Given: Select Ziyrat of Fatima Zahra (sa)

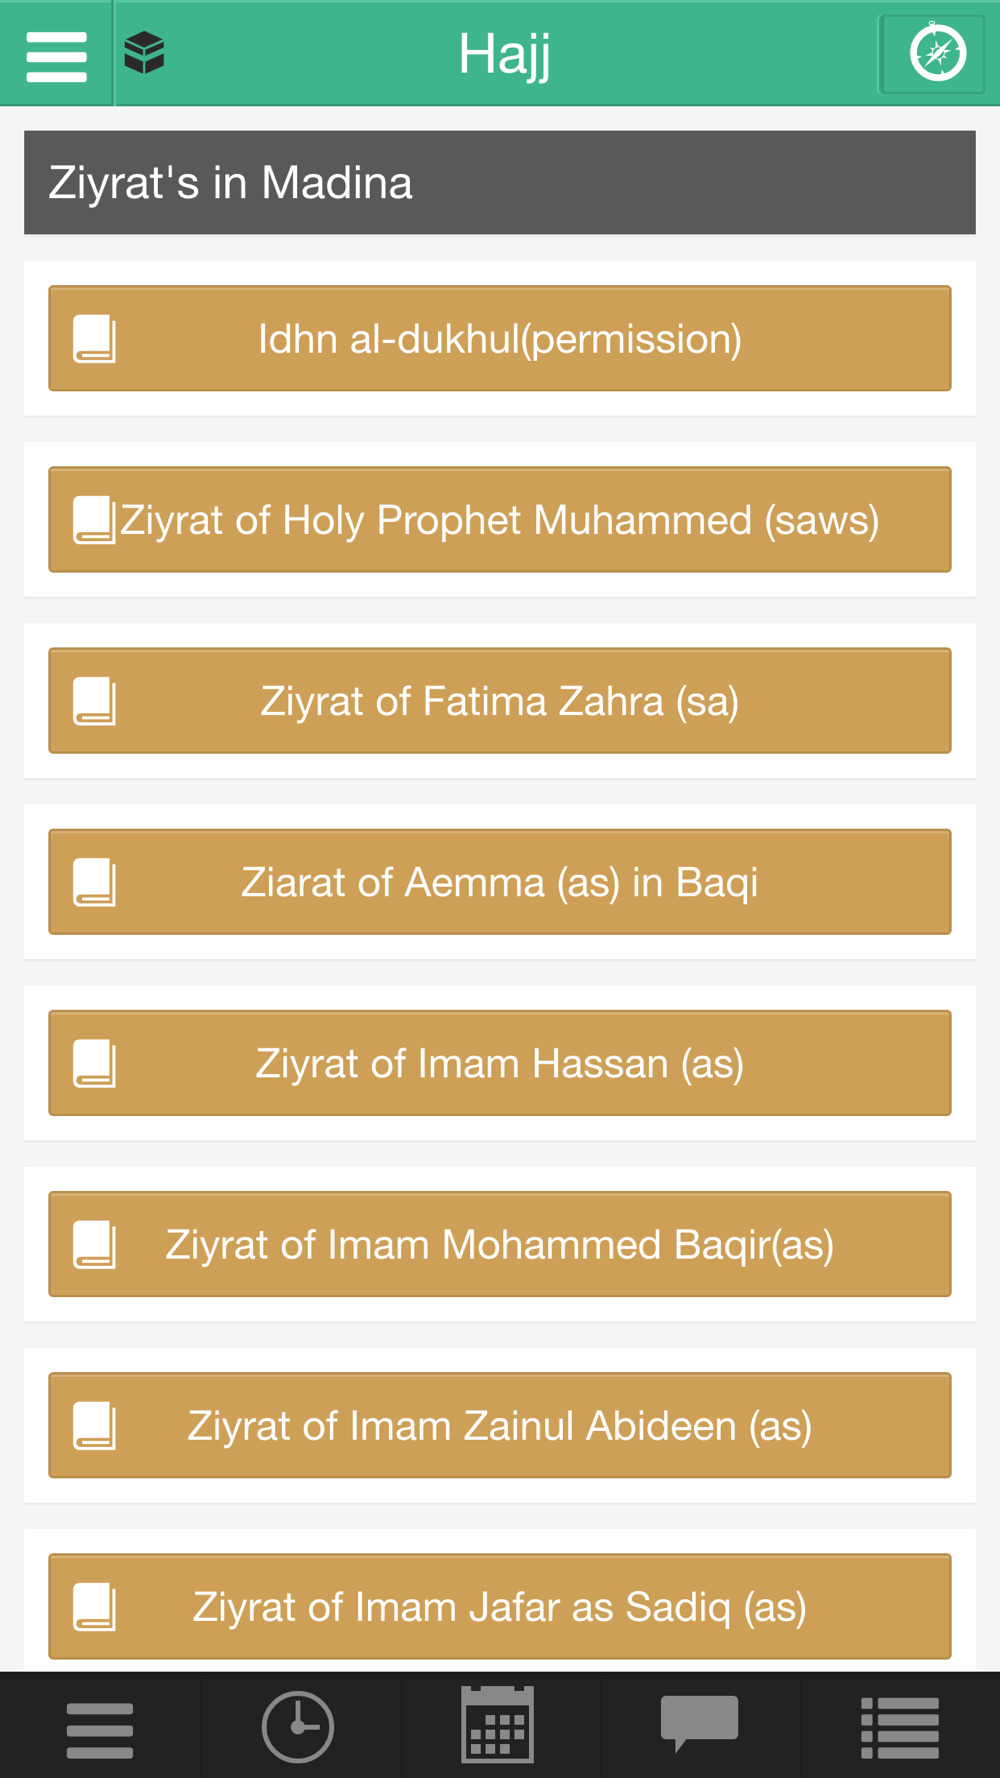Looking at the screenshot, I should 500,701.
